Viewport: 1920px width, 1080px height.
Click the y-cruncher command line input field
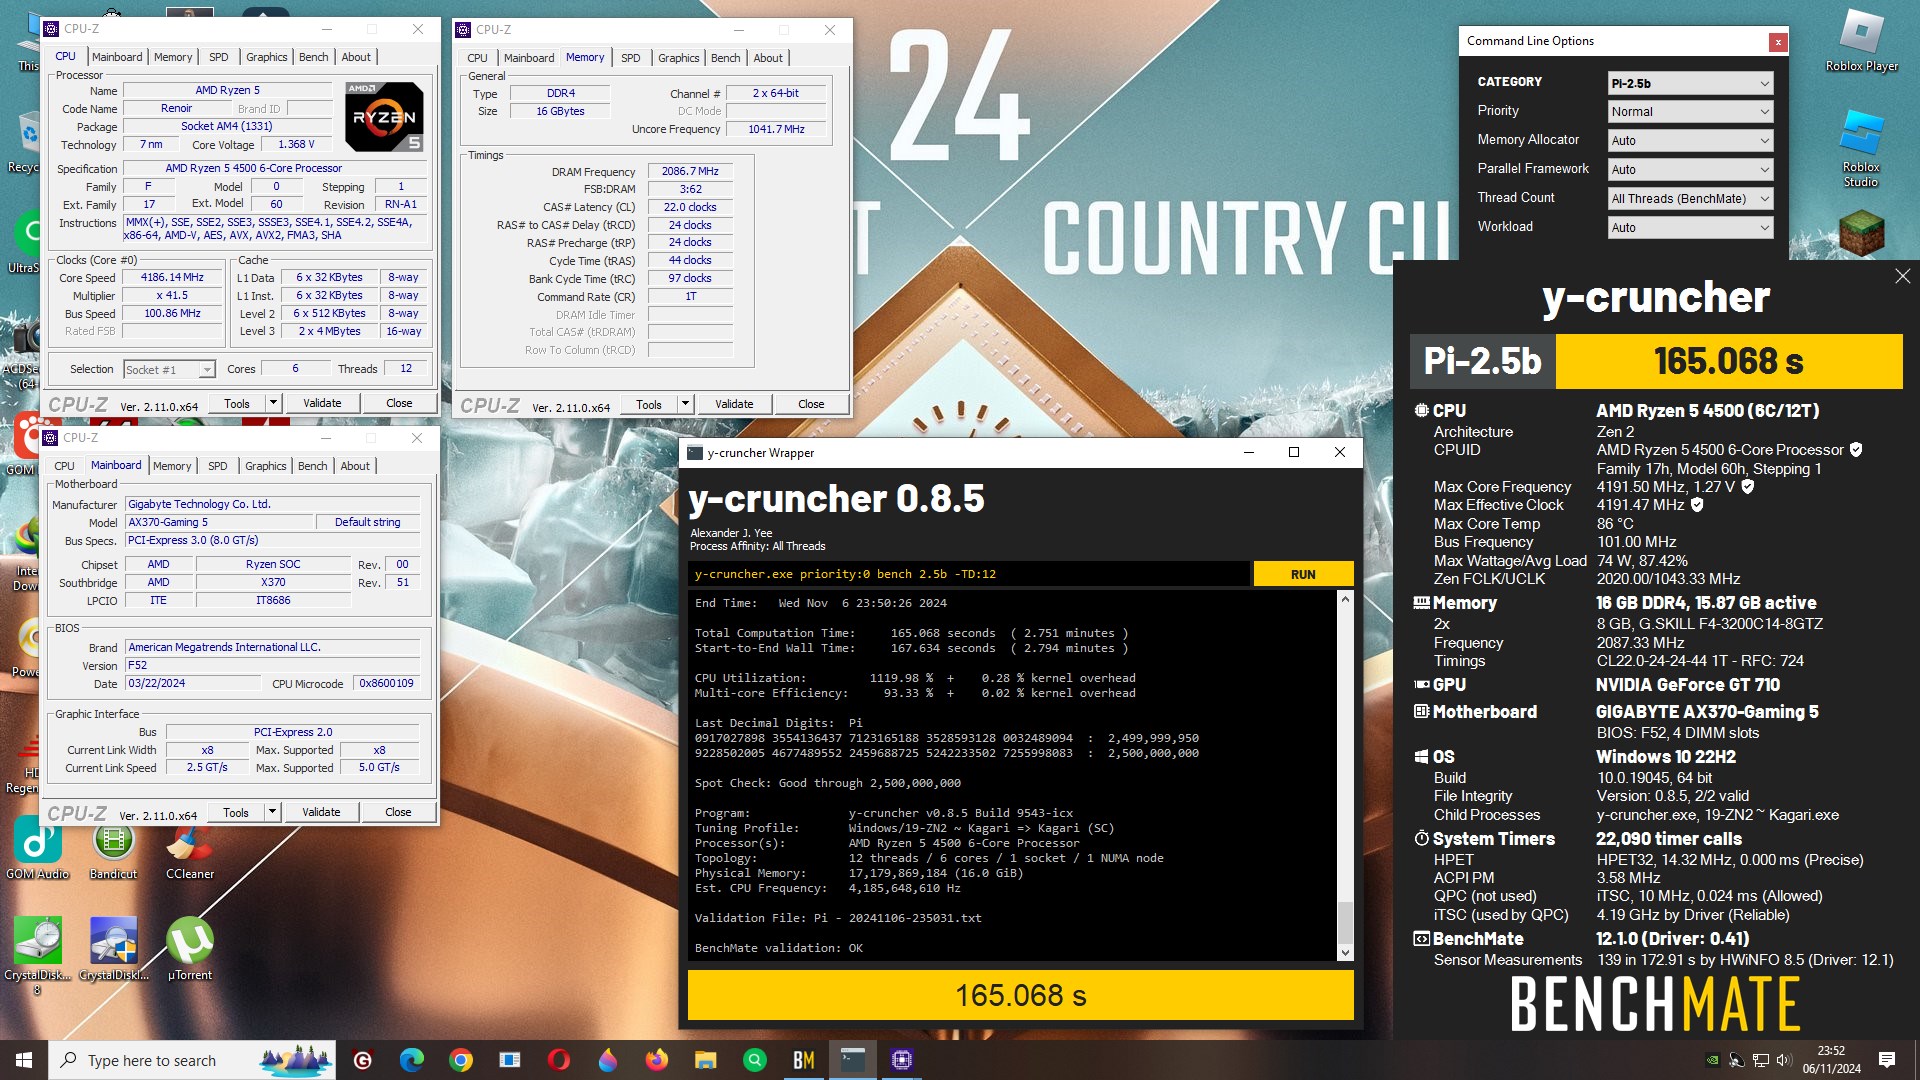969,574
